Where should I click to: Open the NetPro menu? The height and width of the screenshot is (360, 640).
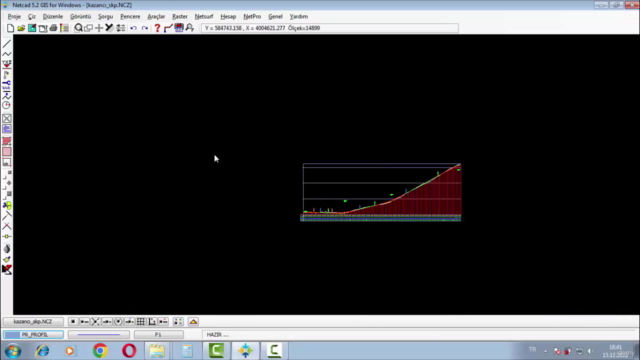[252, 16]
